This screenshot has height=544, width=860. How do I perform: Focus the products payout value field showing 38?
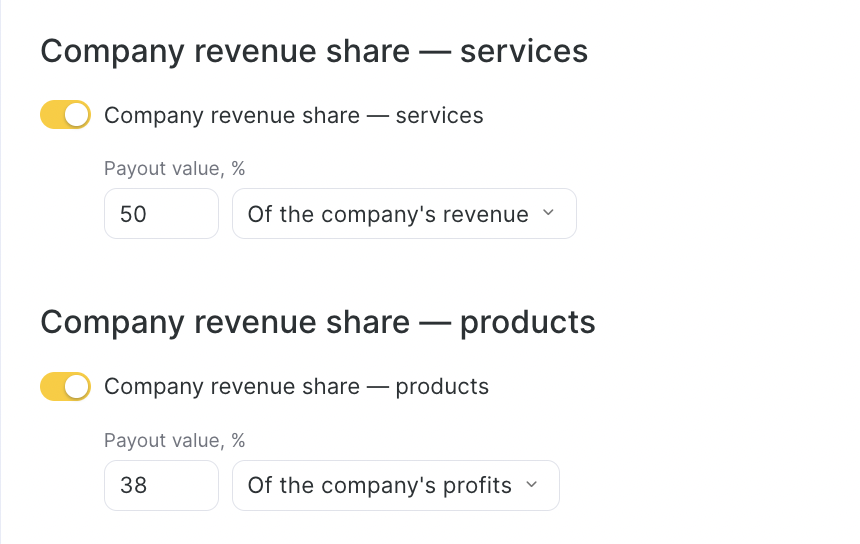click(161, 486)
